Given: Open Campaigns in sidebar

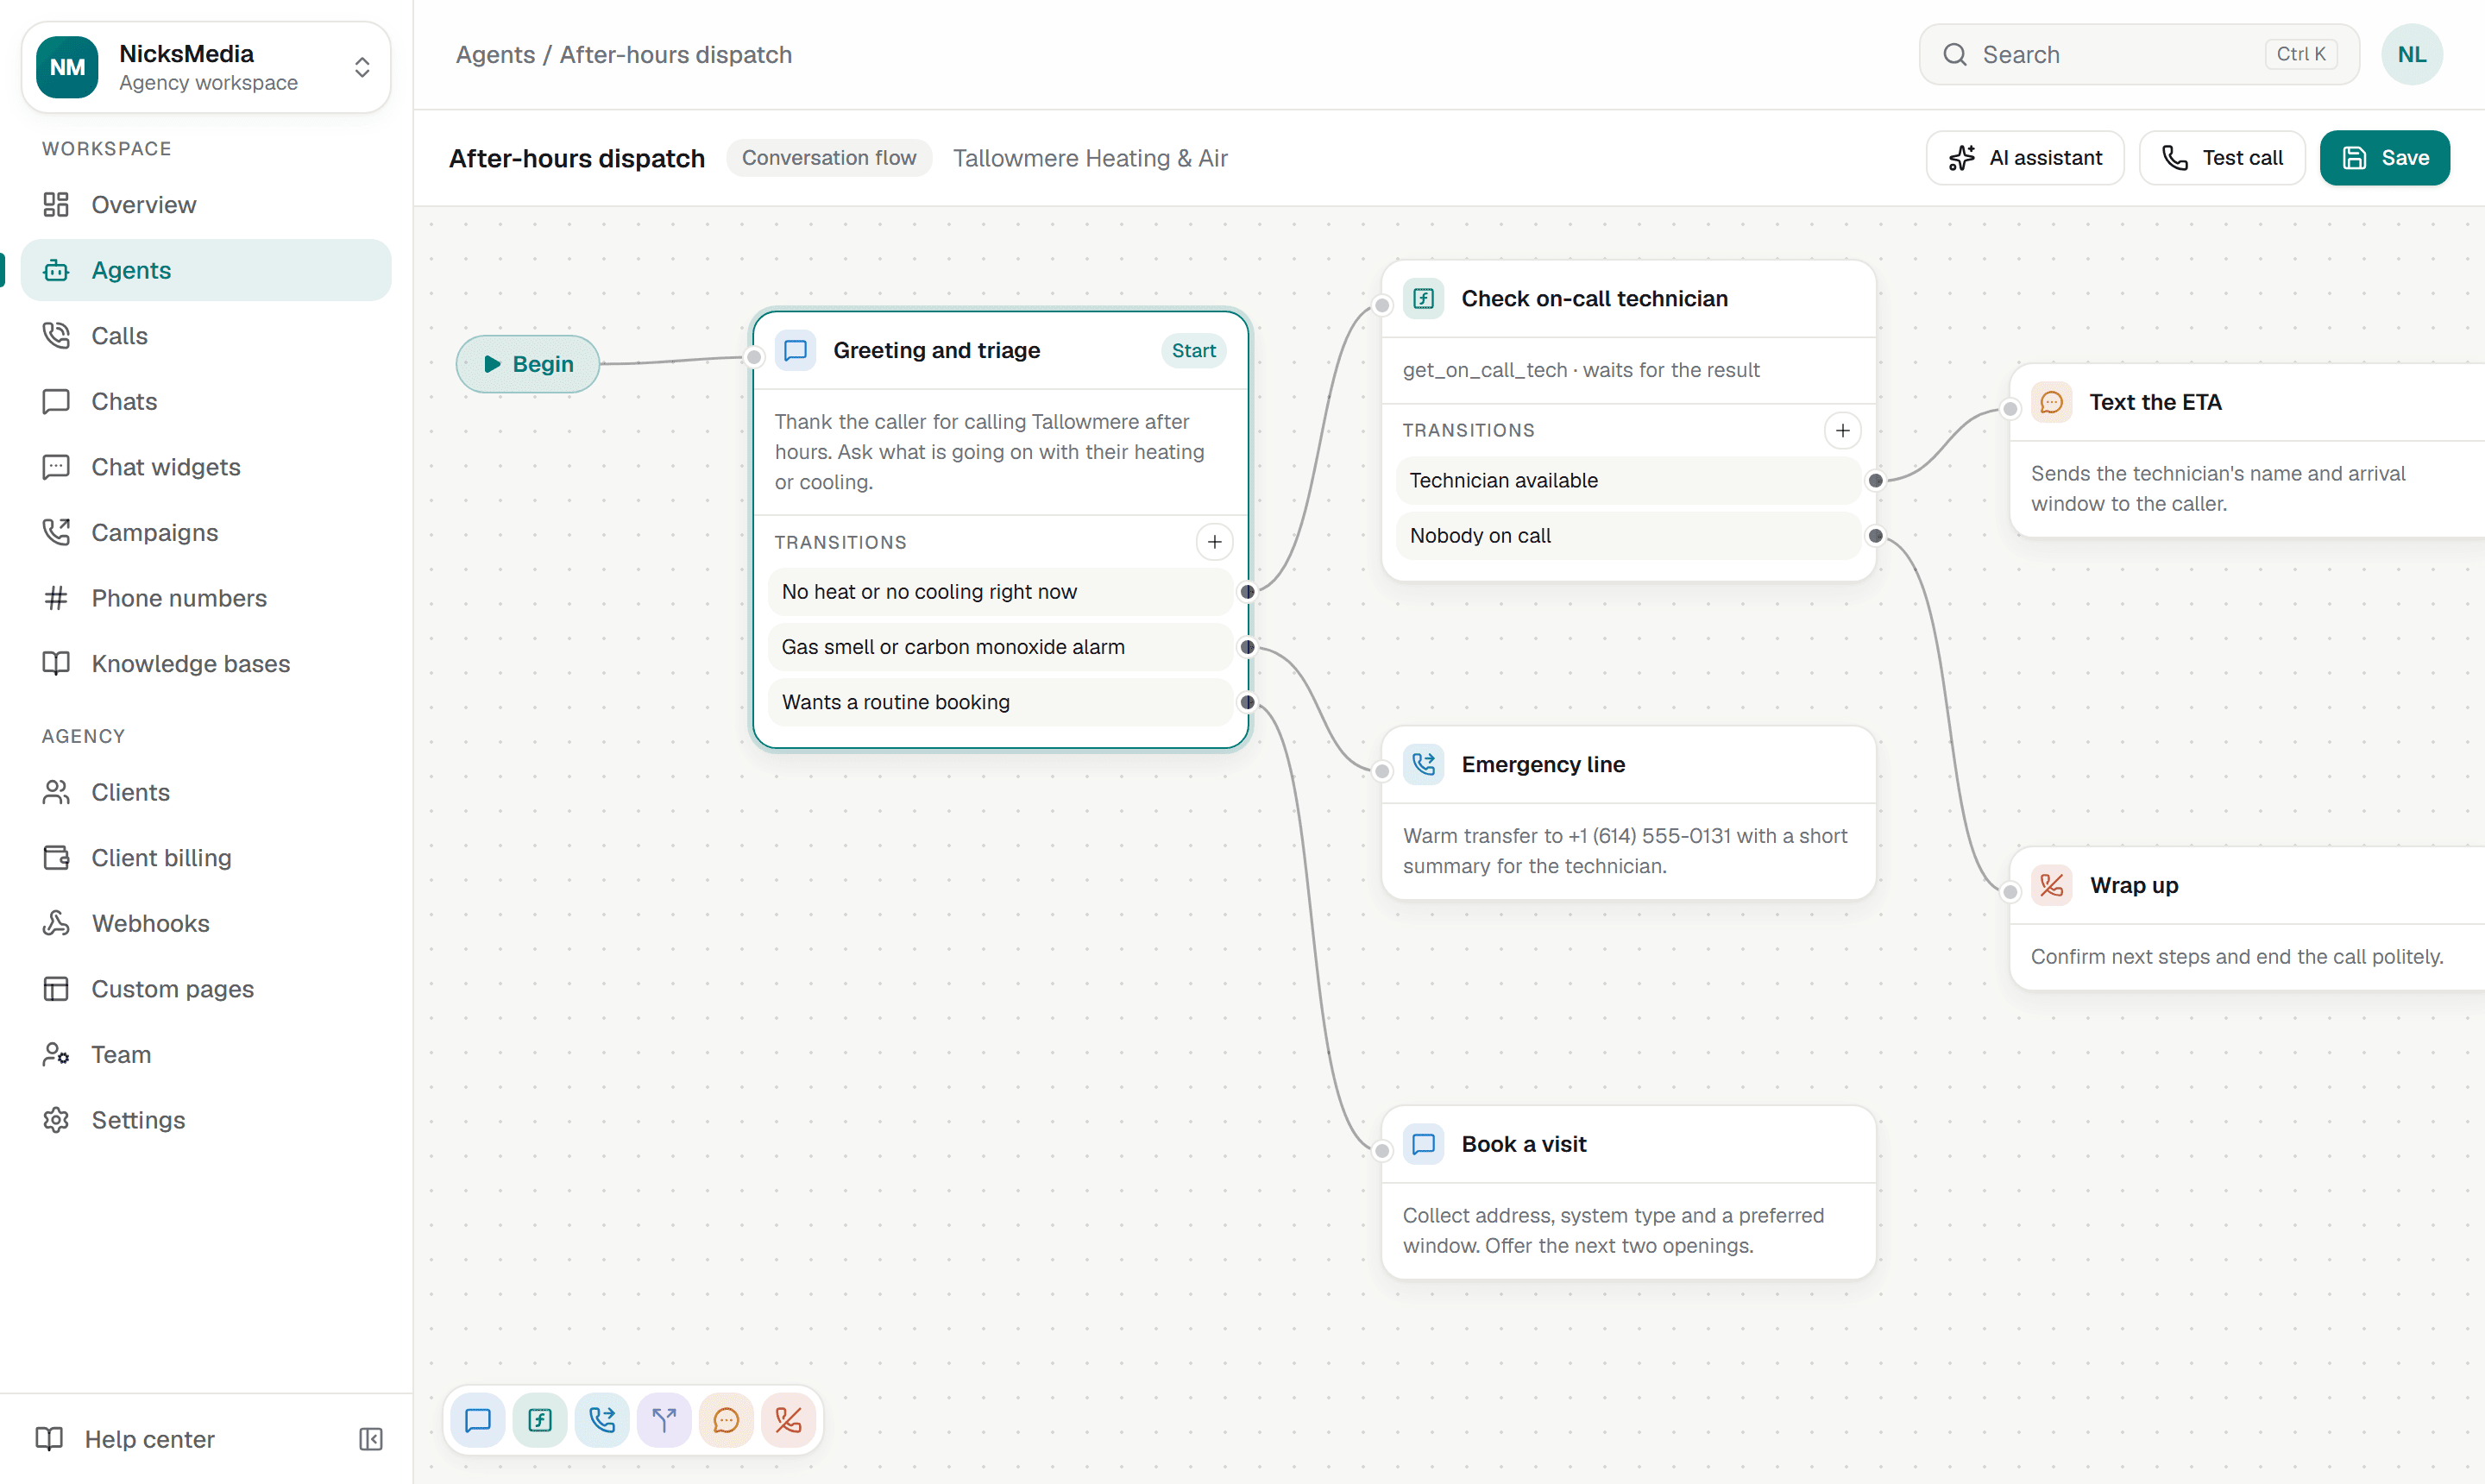Looking at the screenshot, I should [x=206, y=532].
